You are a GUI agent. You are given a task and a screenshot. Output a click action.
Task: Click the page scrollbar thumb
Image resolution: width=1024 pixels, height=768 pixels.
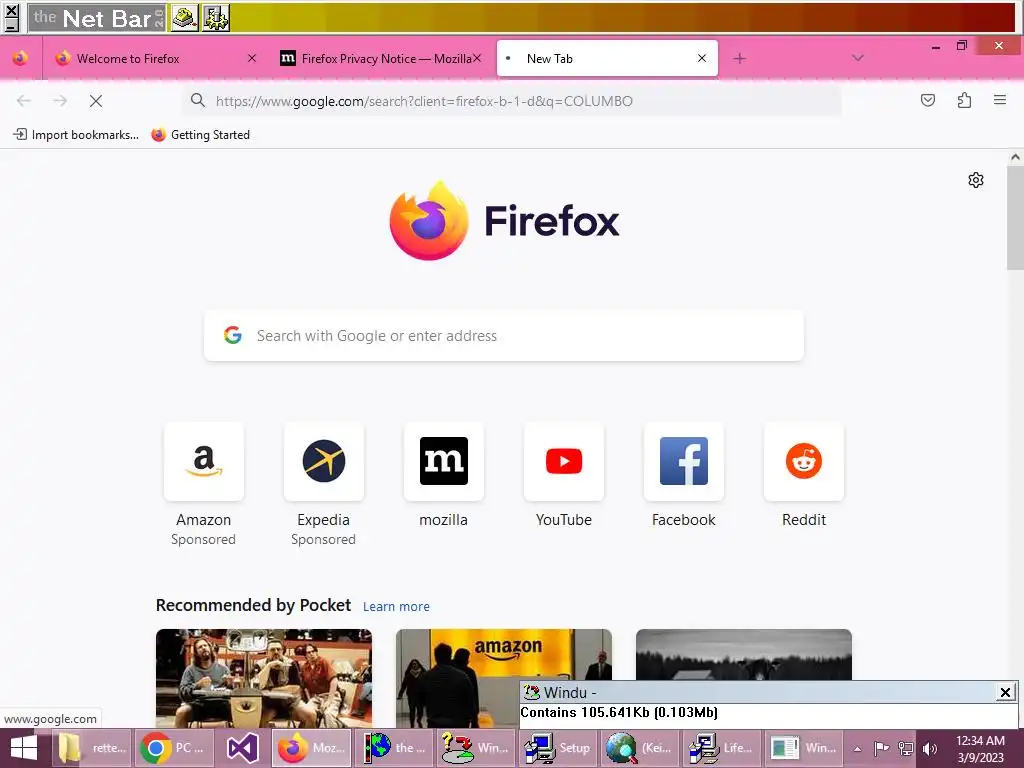tap(1015, 217)
